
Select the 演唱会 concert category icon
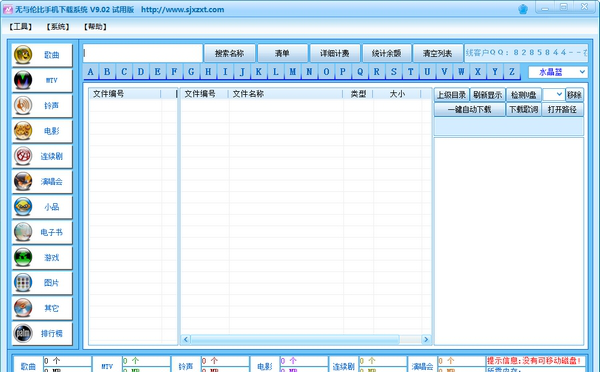(23, 181)
